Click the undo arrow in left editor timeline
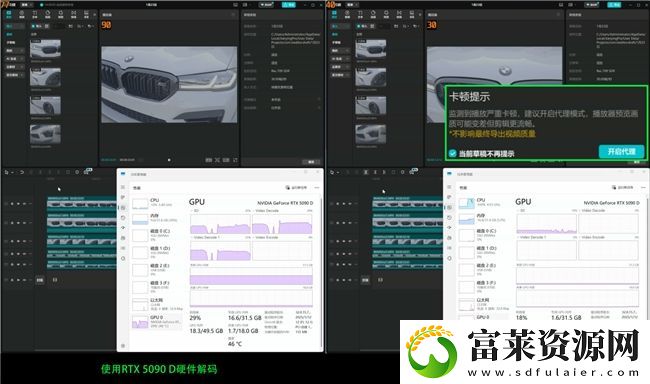This screenshot has height=384, width=650. [22, 172]
